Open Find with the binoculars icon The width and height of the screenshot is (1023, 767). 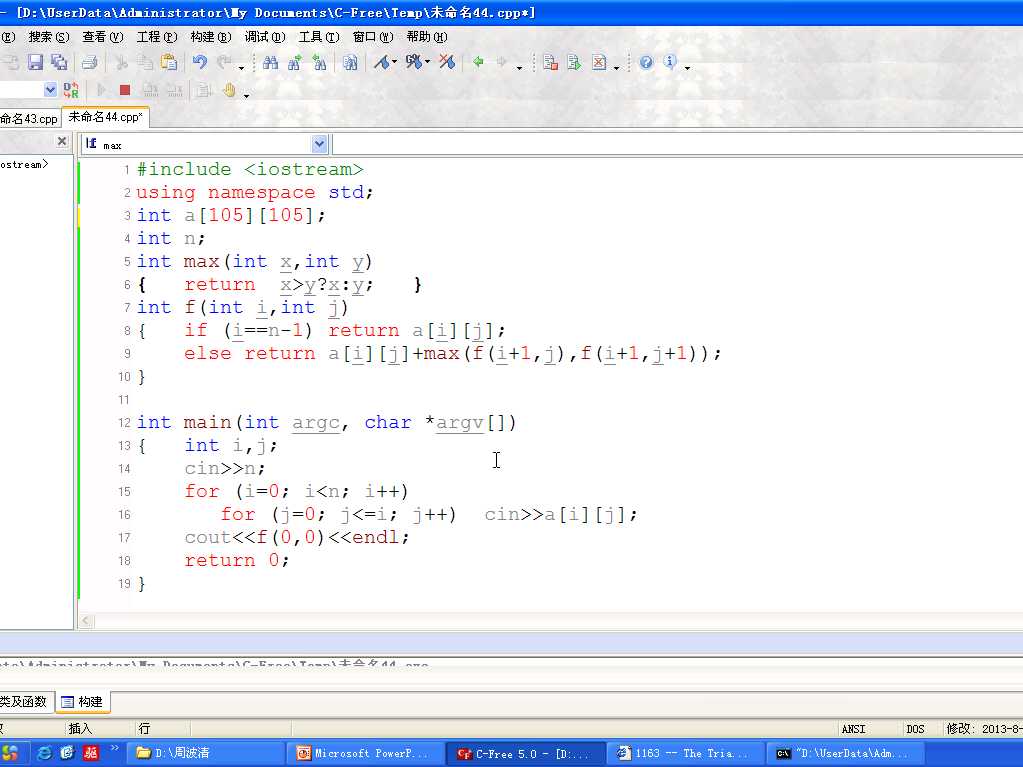coord(270,63)
